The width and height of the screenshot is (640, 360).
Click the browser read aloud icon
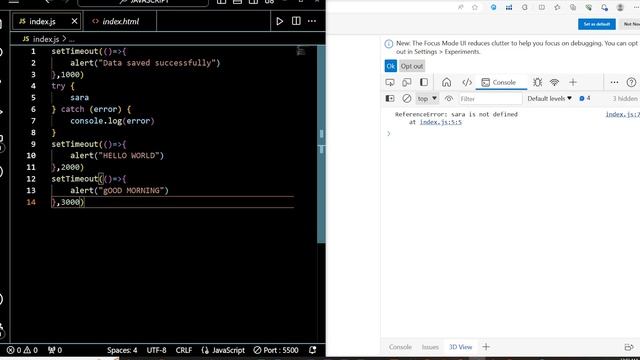[460, 7]
